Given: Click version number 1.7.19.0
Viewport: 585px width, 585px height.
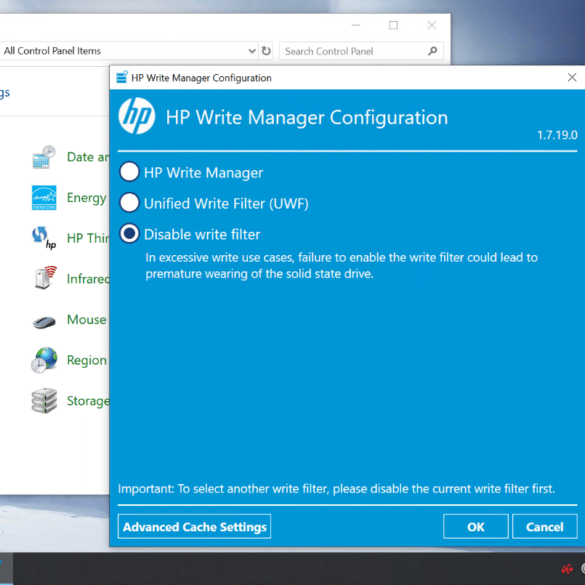Looking at the screenshot, I should (557, 135).
